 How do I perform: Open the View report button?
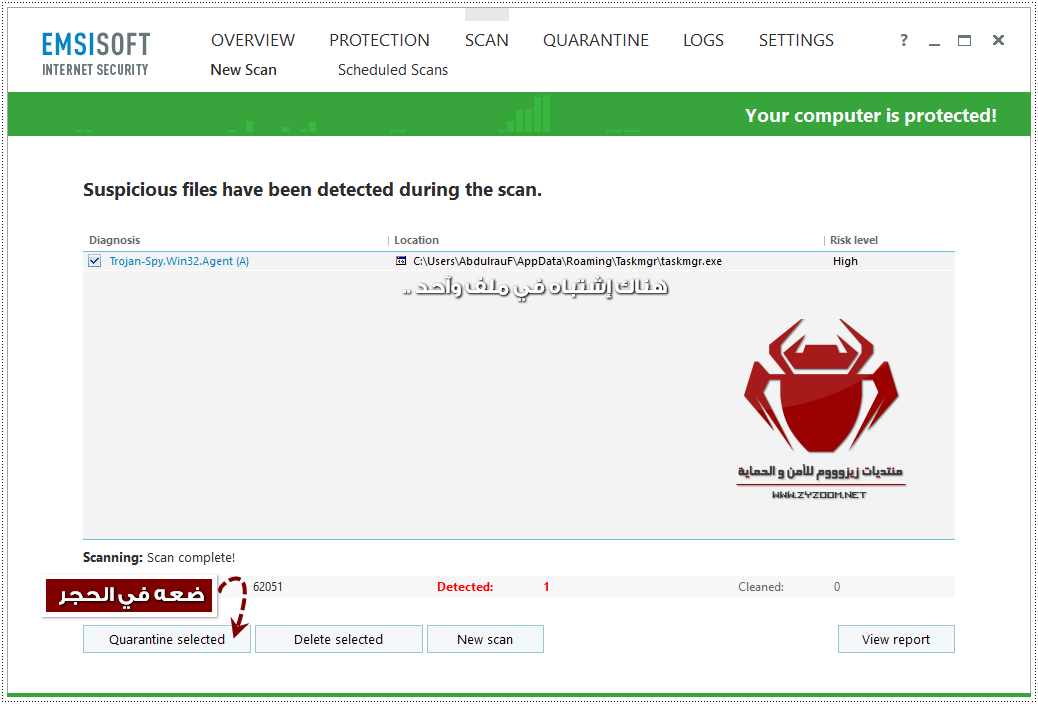pyautogui.click(x=896, y=639)
